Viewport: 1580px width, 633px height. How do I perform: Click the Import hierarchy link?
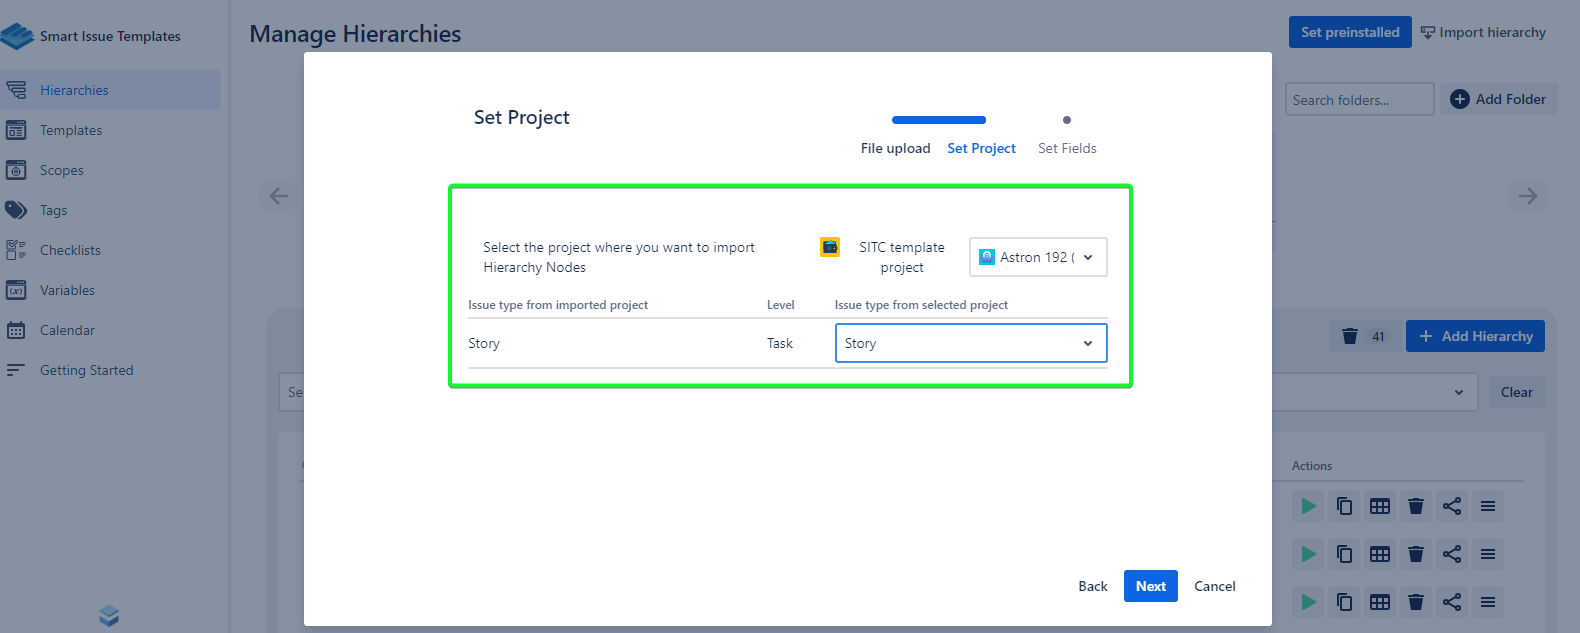coord(1483,32)
